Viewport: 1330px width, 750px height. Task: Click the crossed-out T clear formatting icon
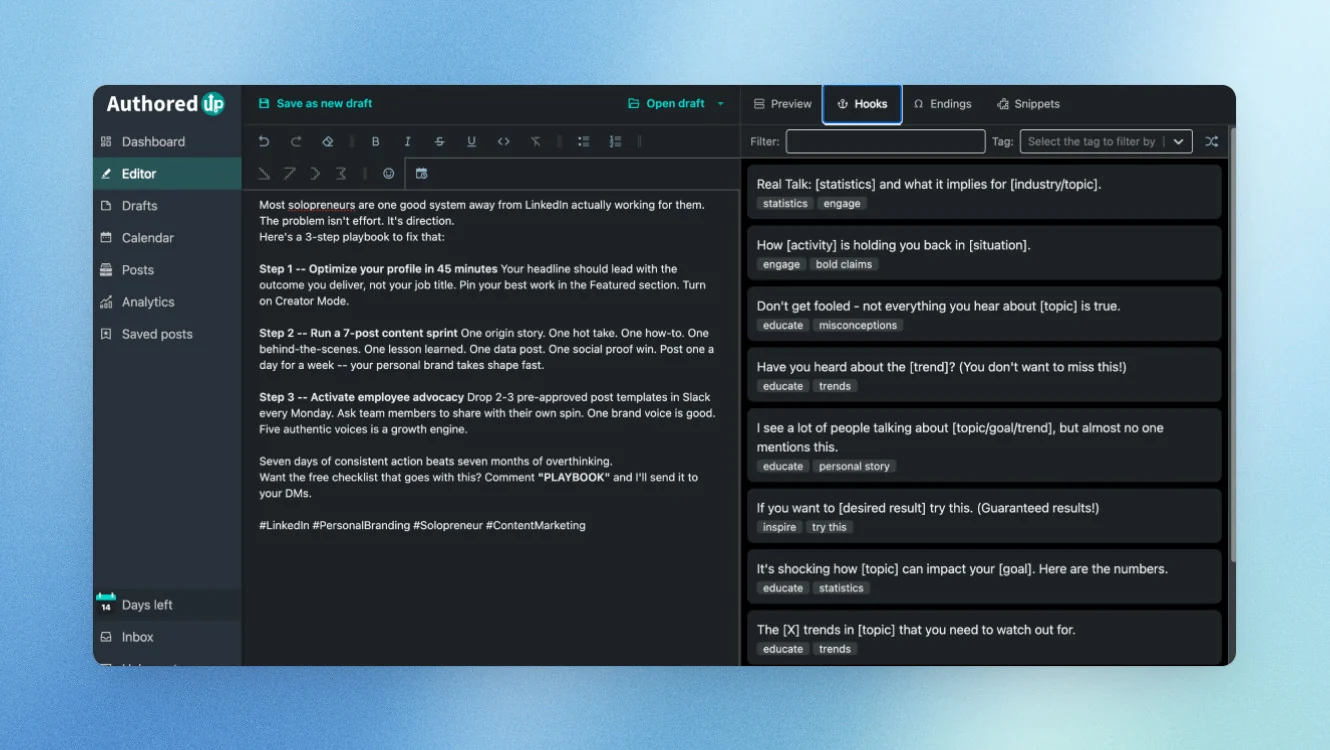[536, 142]
